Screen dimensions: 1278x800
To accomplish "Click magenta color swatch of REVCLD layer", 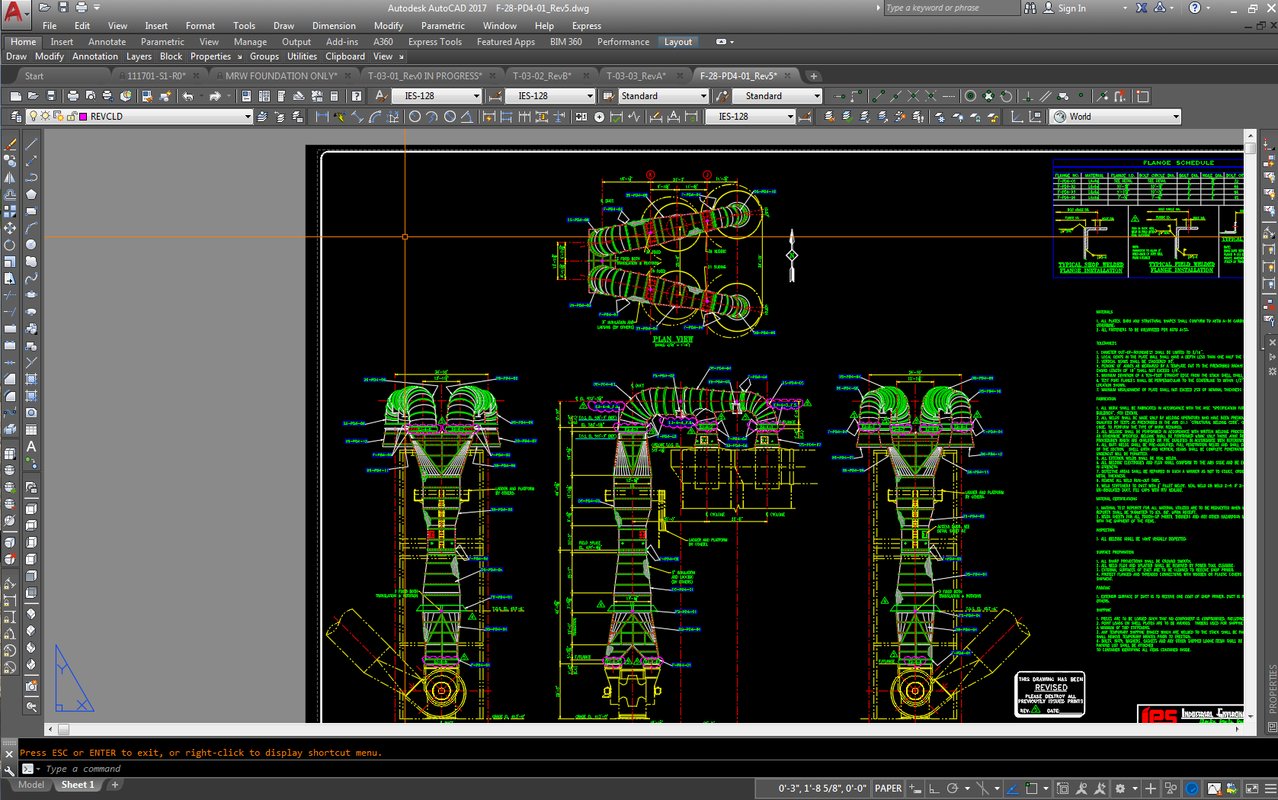I will click(x=83, y=116).
